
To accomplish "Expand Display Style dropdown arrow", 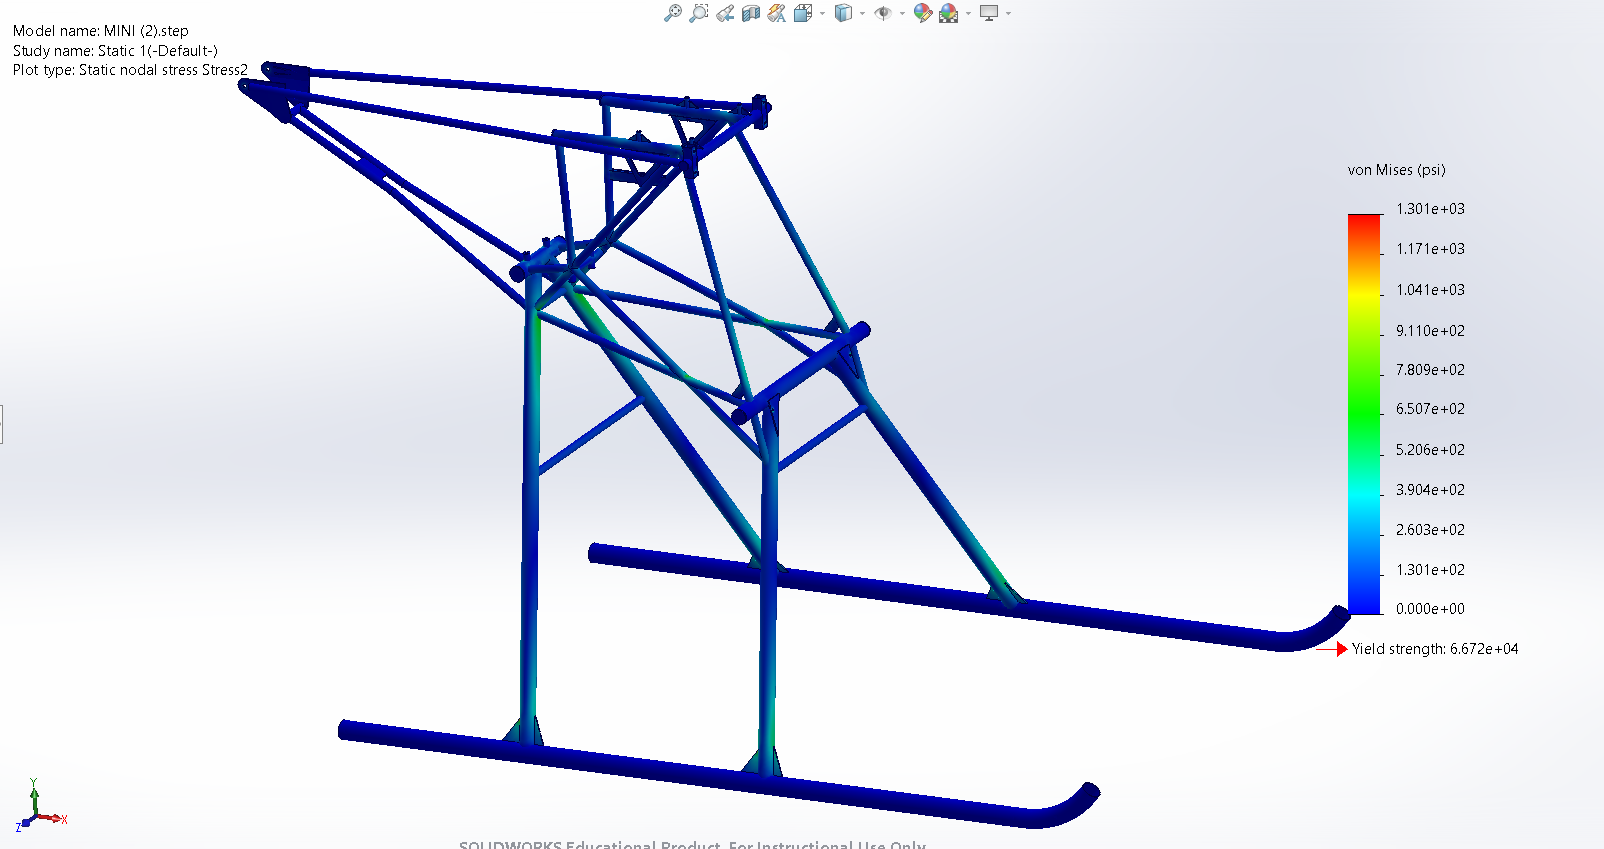I will 862,13.
